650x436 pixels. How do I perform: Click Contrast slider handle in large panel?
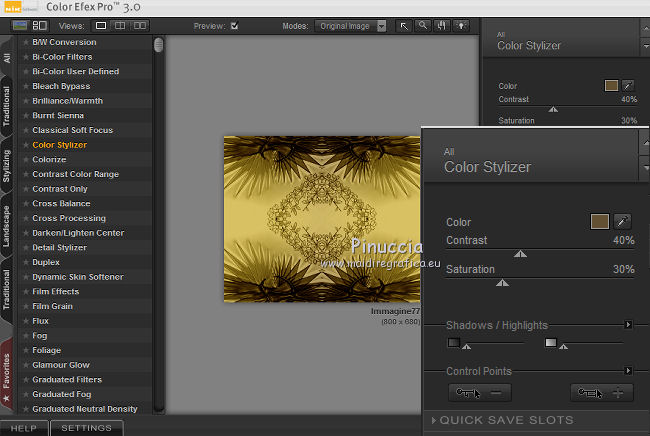(x=520, y=254)
